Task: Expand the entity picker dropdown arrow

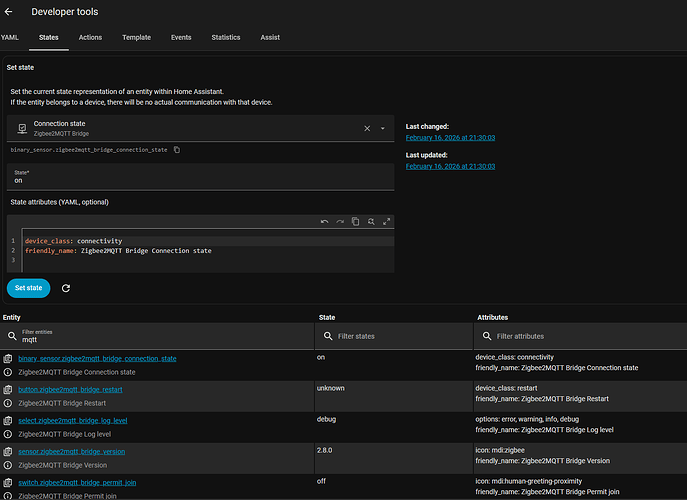Action: tap(382, 128)
